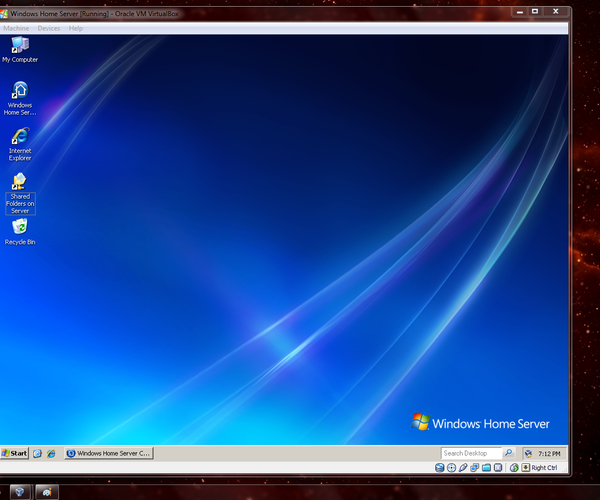
Task: Launch the Show Desktop quick launch icon
Action: tap(37, 454)
